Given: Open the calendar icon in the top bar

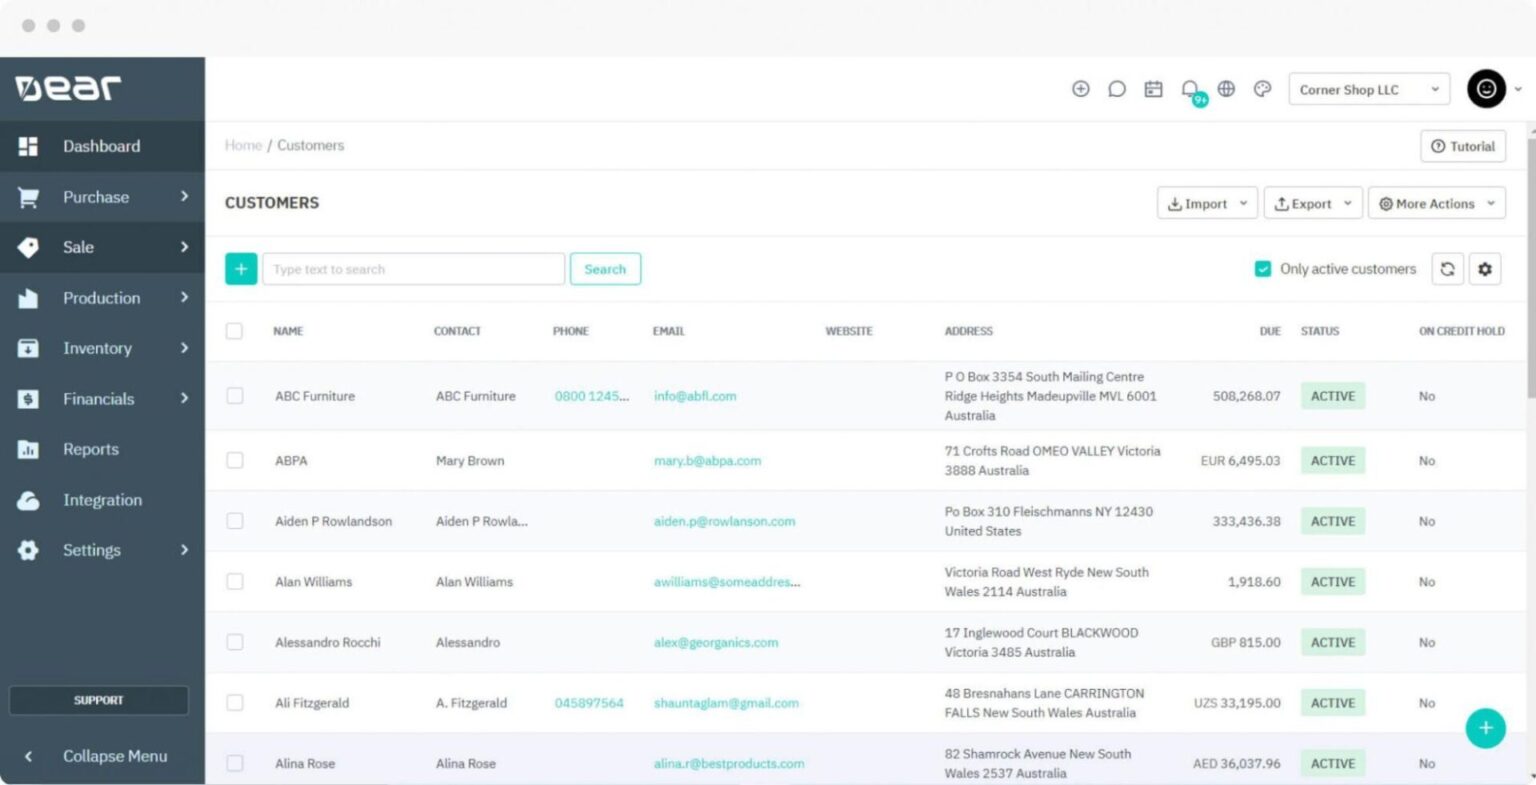Looking at the screenshot, I should tap(1153, 88).
